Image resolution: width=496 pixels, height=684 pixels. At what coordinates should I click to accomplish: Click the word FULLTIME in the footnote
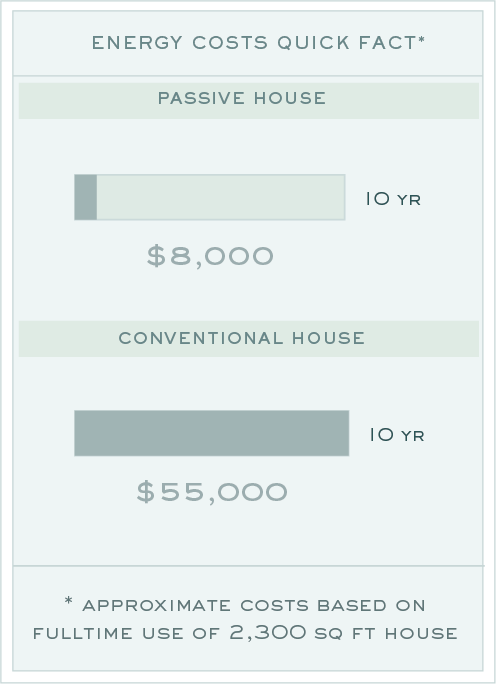pyautogui.click(x=83, y=633)
